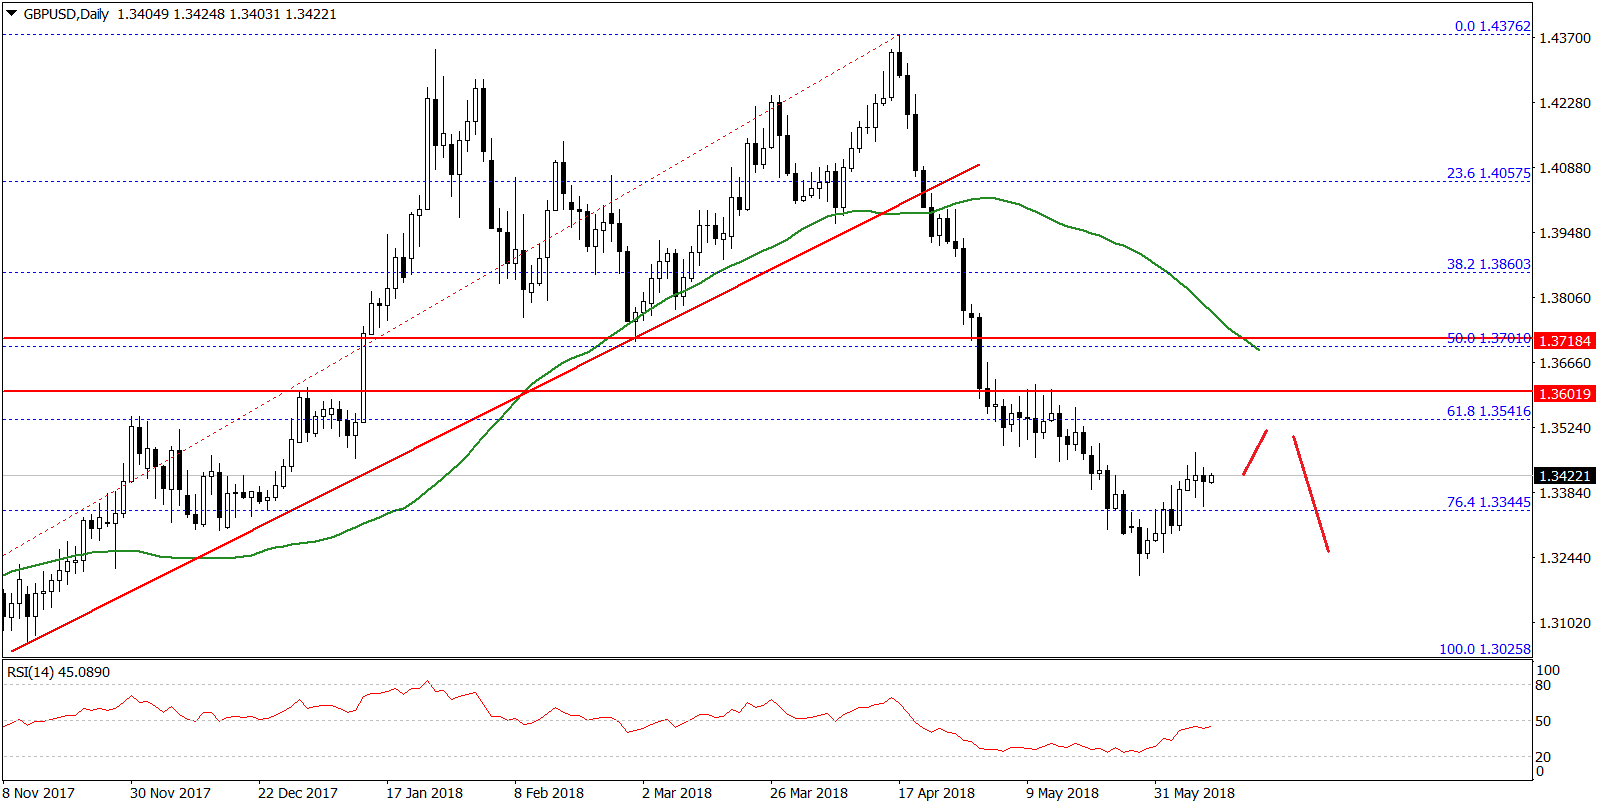The image size is (1600, 807).
Task: Click the 31 May 2018 date marker
Action: click(x=1193, y=793)
